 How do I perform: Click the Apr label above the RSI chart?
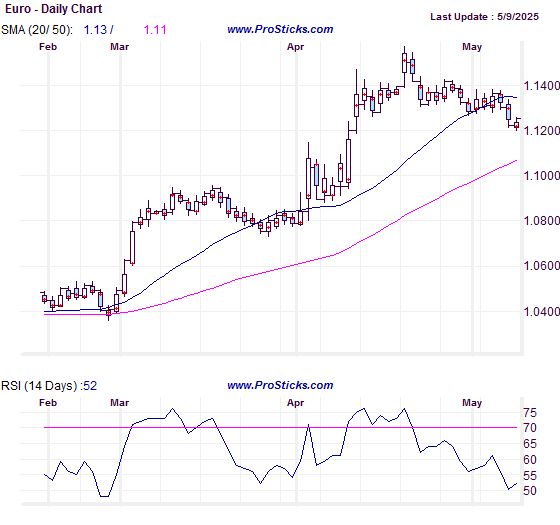point(295,403)
